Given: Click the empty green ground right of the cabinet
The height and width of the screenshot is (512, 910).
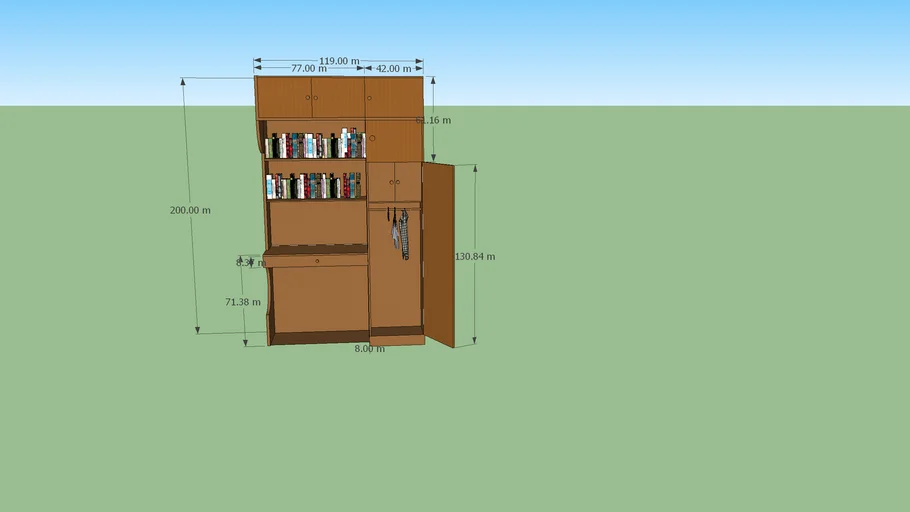Looking at the screenshot, I should (680, 300).
